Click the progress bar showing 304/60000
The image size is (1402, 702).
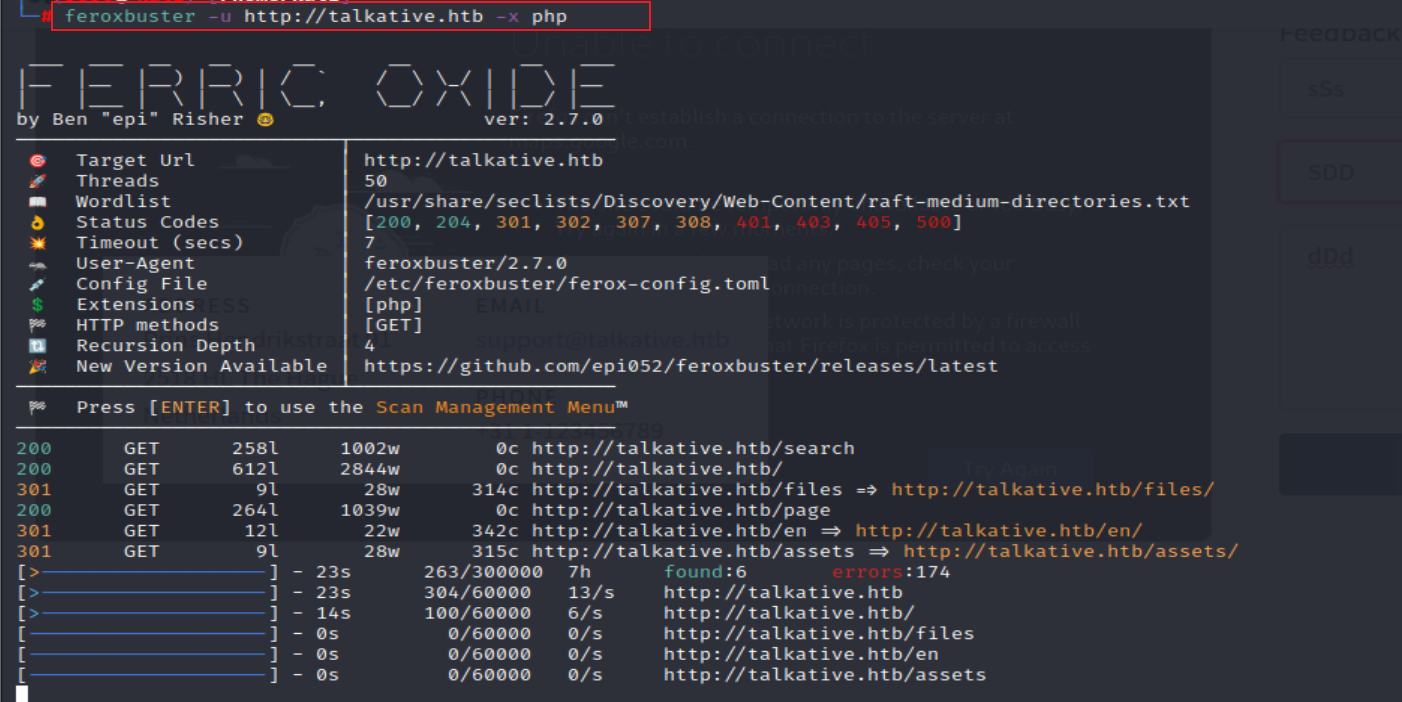148,593
